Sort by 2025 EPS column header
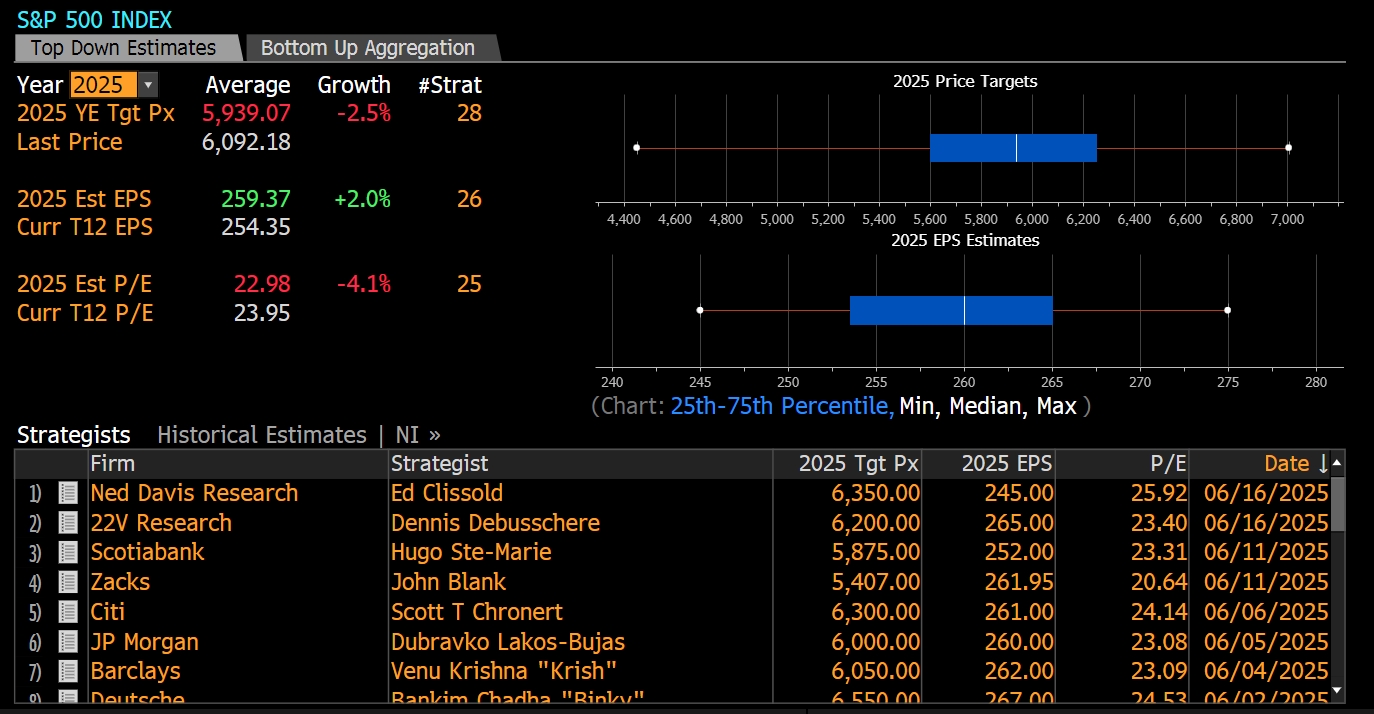This screenshot has height=714, width=1374. [989, 464]
